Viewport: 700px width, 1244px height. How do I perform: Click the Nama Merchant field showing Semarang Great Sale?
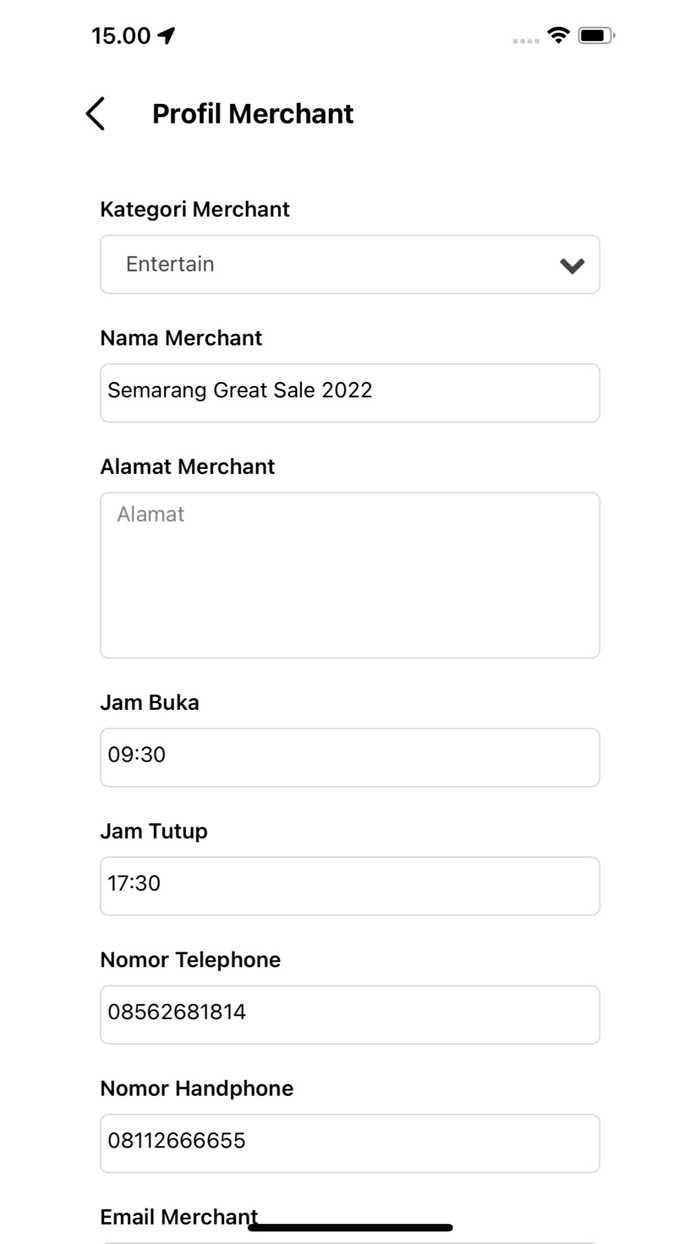tap(349, 392)
